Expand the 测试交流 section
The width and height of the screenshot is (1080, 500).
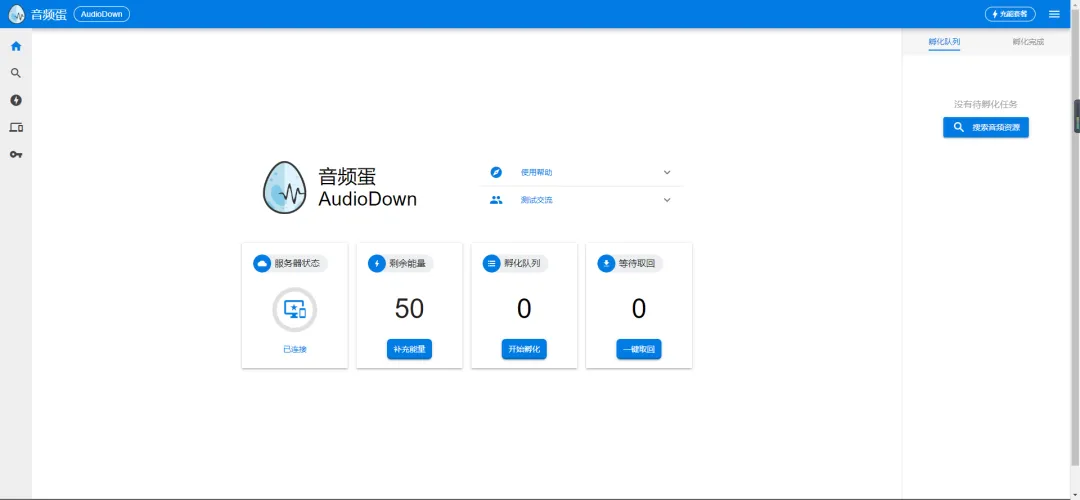(x=581, y=200)
